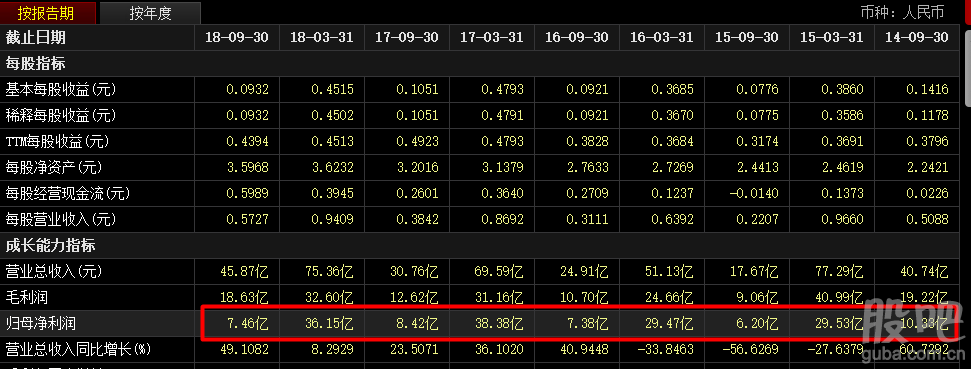971x369 pixels.
Task: Select the 营业总收入同比增长(%) row label
Action: tap(78, 350)
